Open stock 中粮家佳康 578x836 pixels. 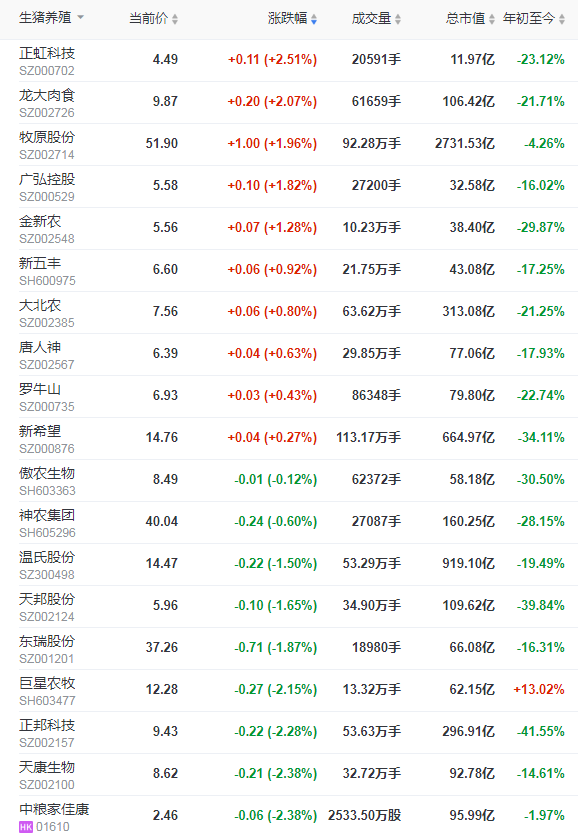[x=54, y=809]
